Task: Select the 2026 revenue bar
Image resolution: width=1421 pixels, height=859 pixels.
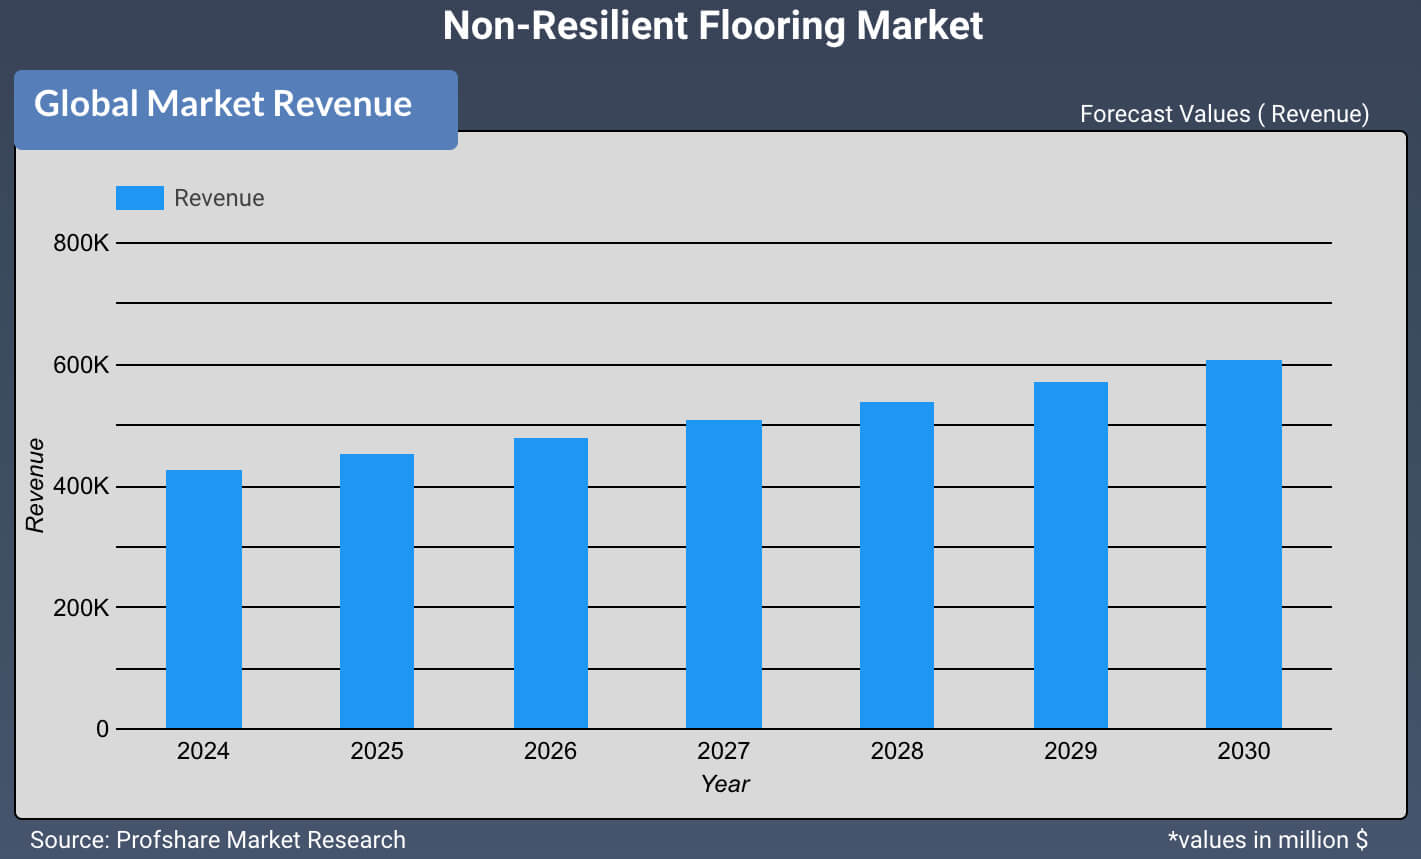Action: pyautogui.click(x=551, y=583)
